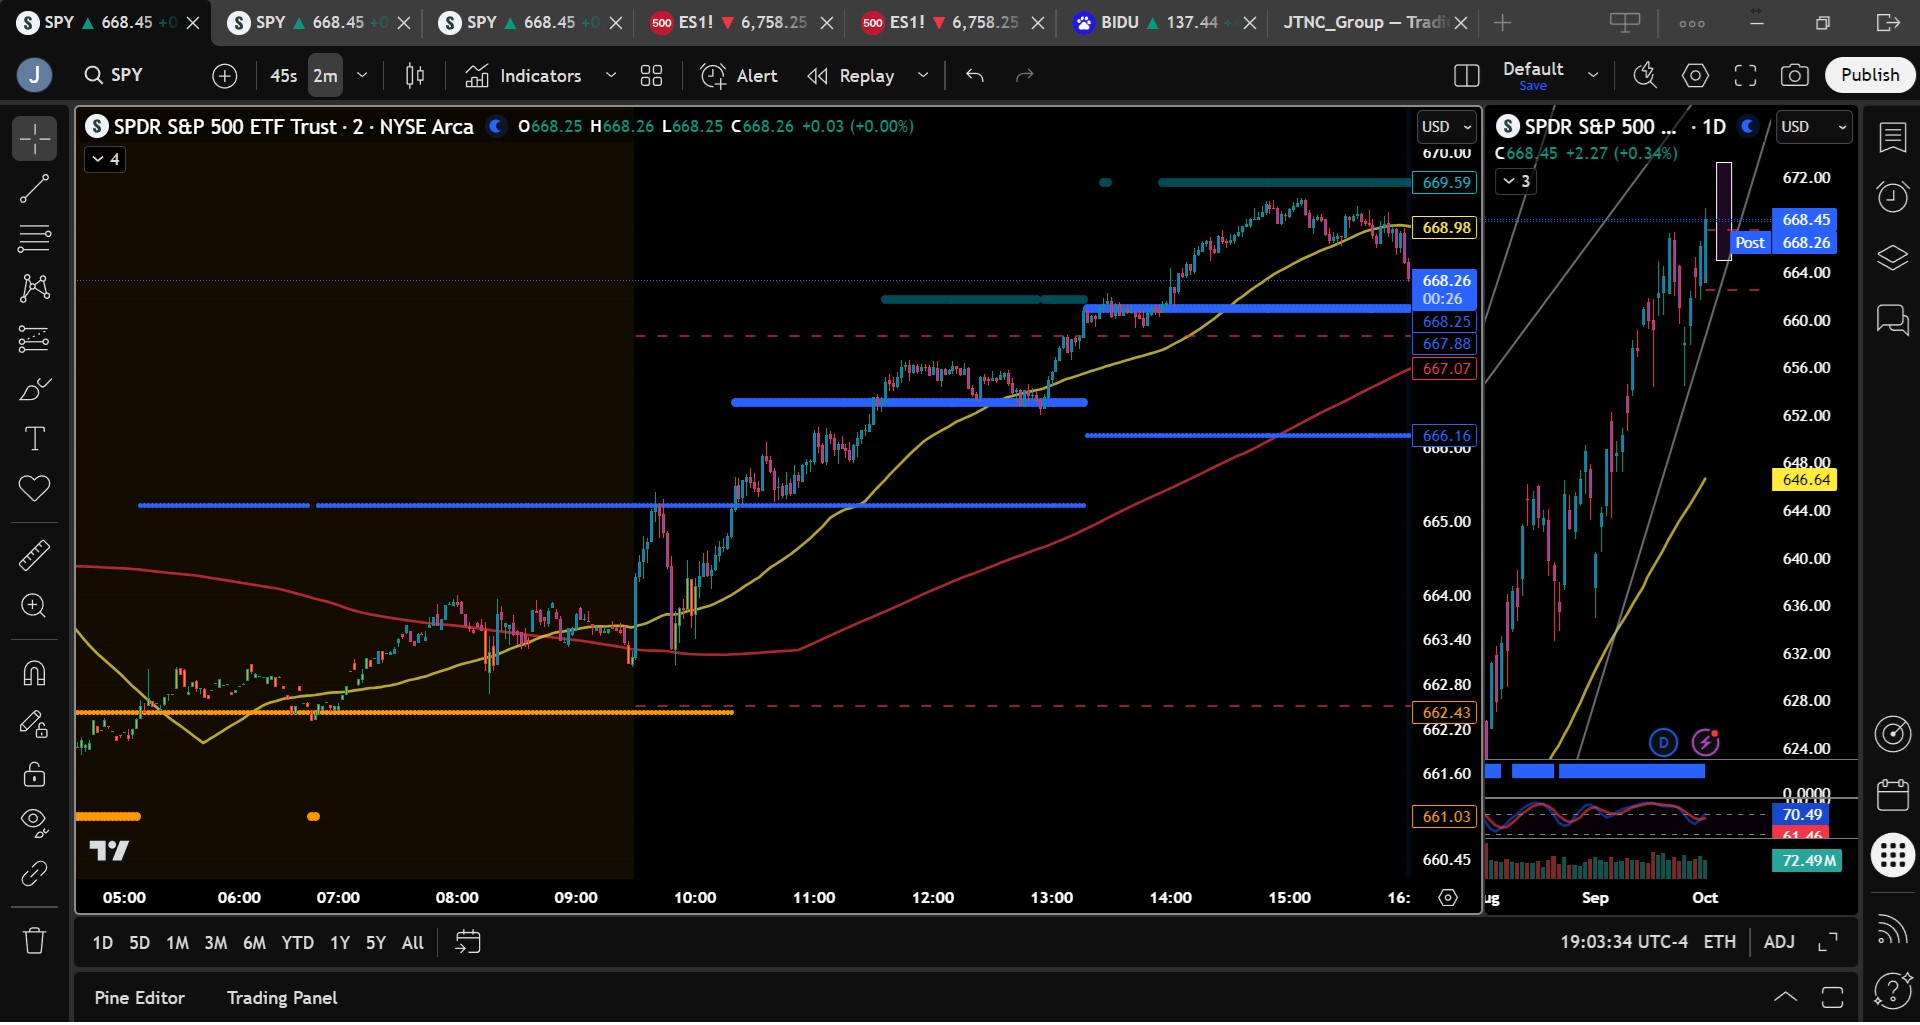Screen dimensions: 1920x1025
Task: Toggle stay in drawing mode
Action: 34,724
